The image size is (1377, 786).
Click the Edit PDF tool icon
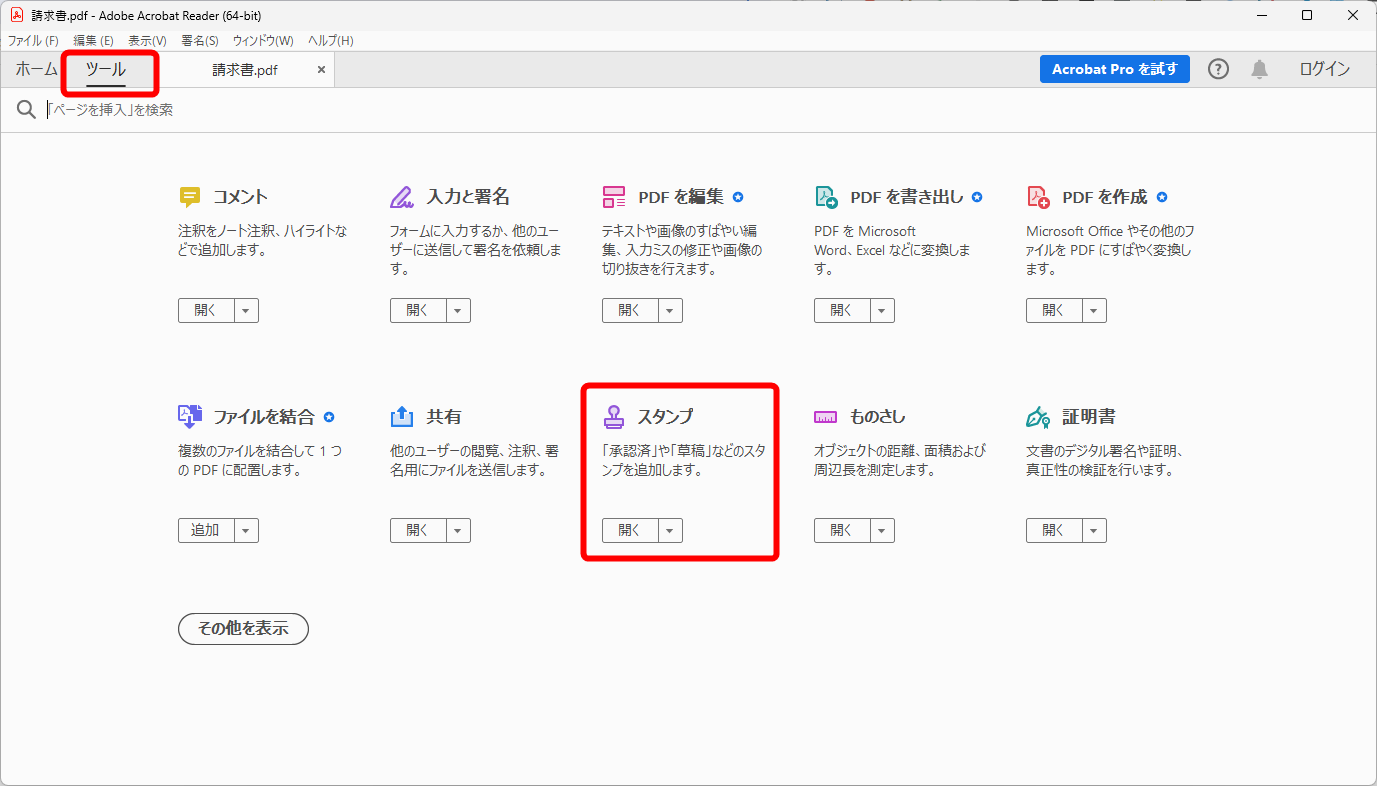[x=614, y=197]
